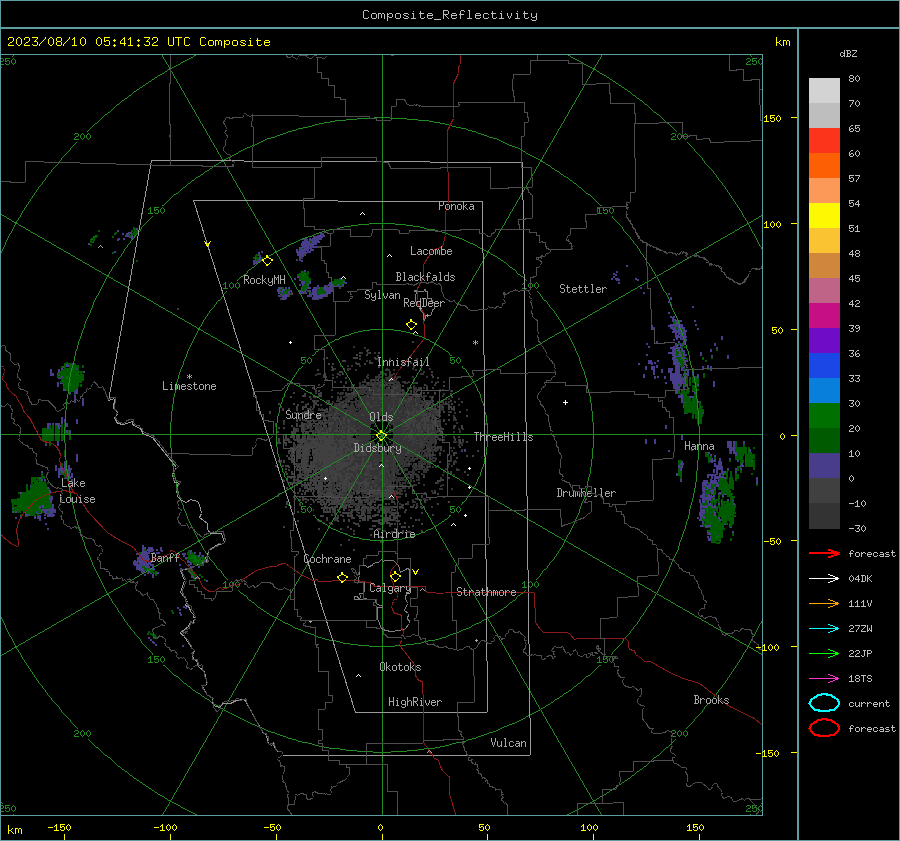Click the magenta 18TS arrow in legend
The height and width of the screenshot is (841, 900).
pos(824,679)
